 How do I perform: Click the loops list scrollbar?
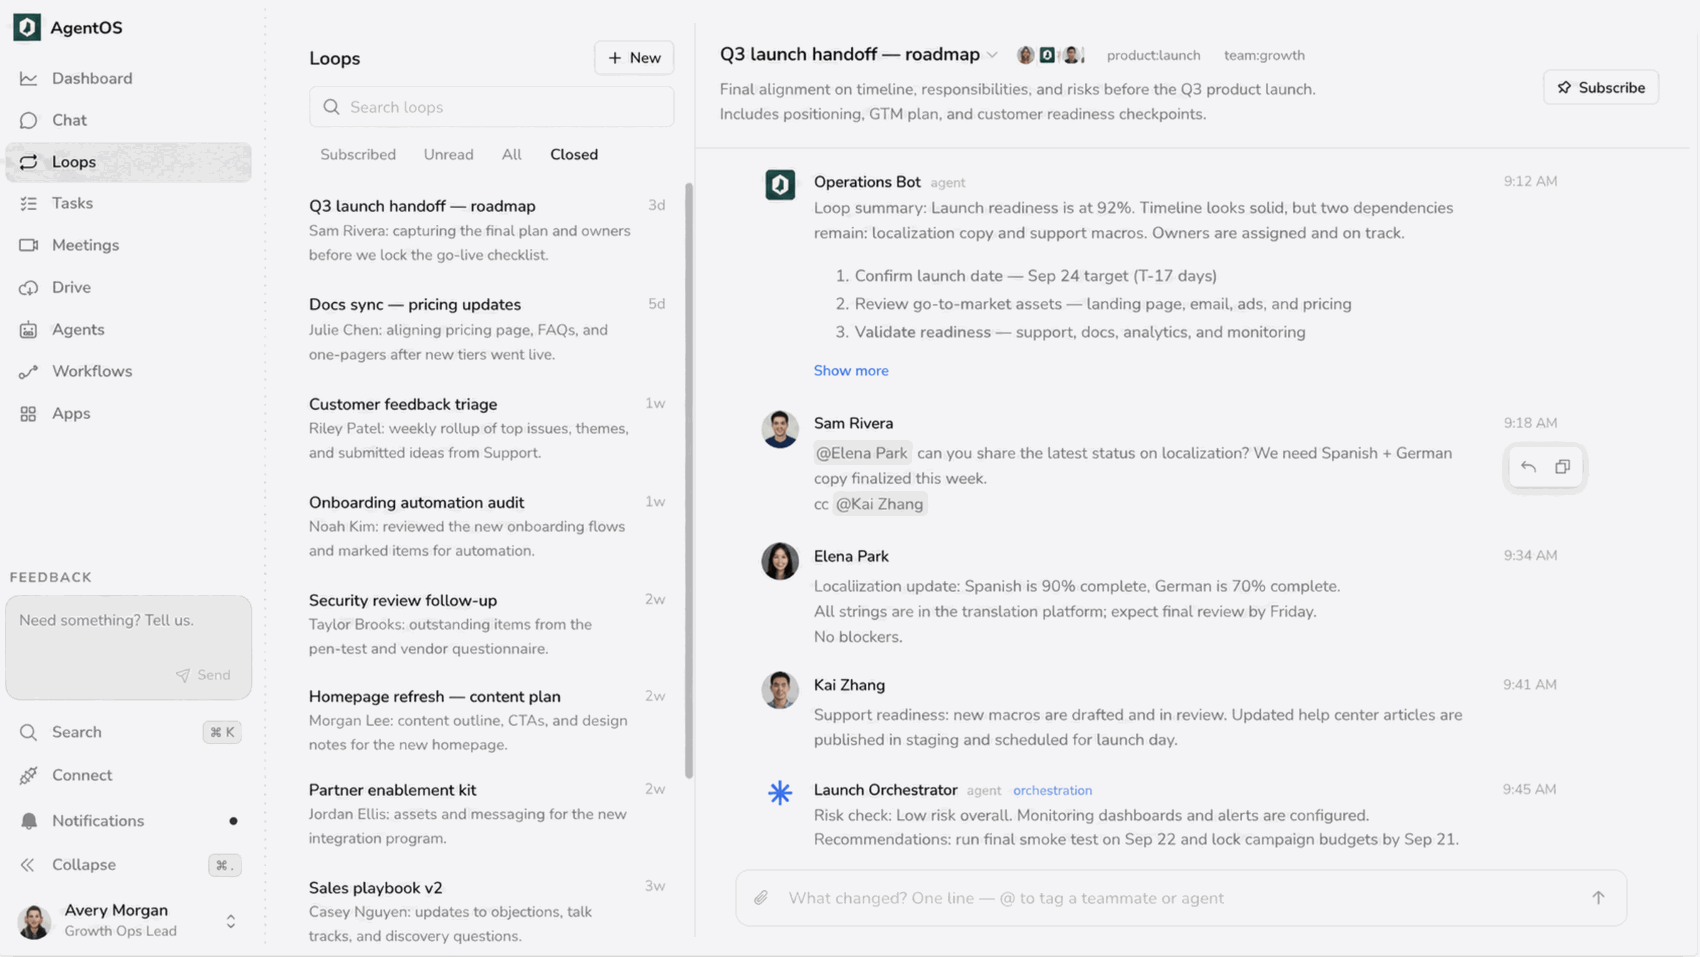pos(689,480)
